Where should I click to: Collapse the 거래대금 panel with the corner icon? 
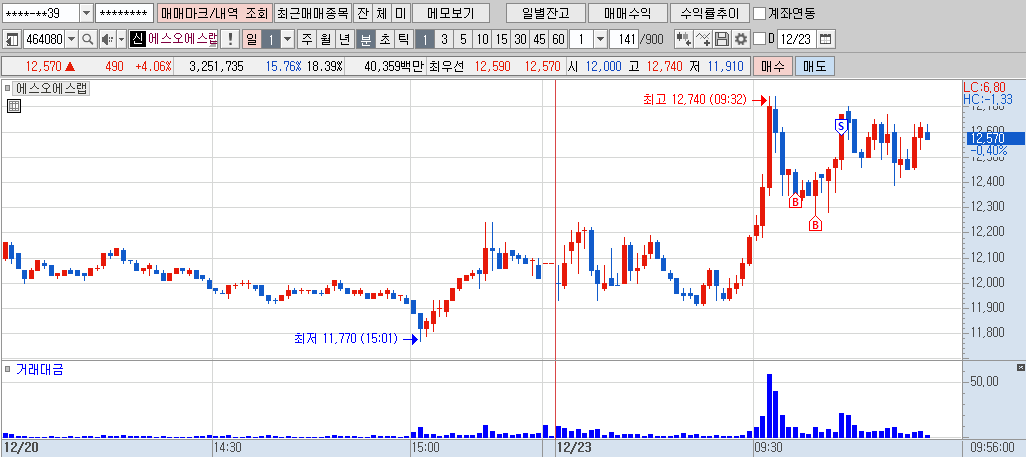tap(1021, 367)
